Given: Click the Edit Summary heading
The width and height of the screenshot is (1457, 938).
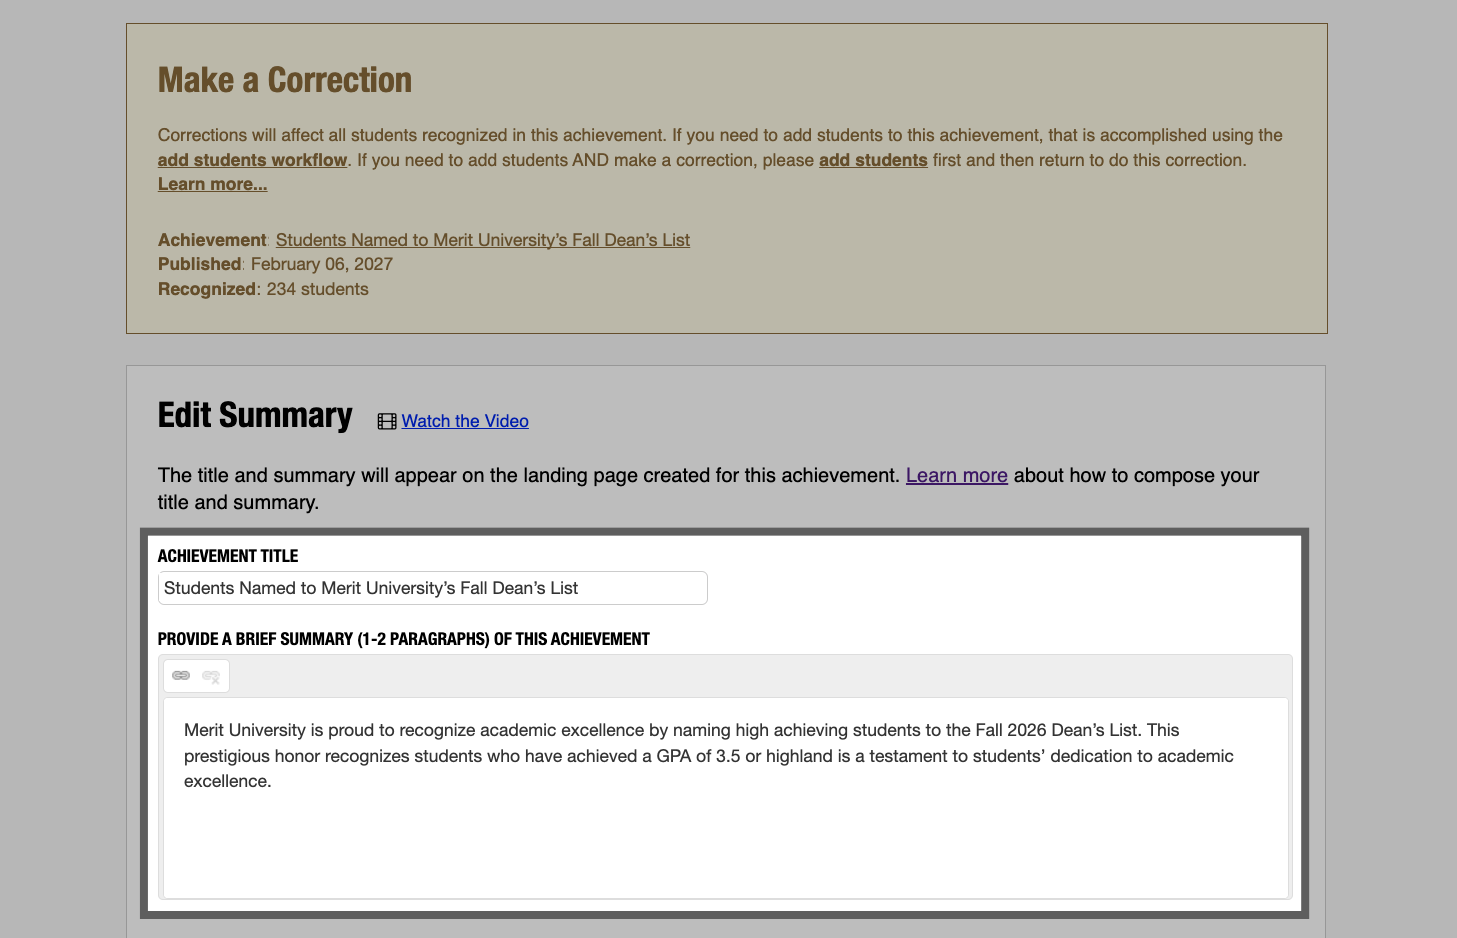Looking at the screenshot, I should [x=254, y=414].
